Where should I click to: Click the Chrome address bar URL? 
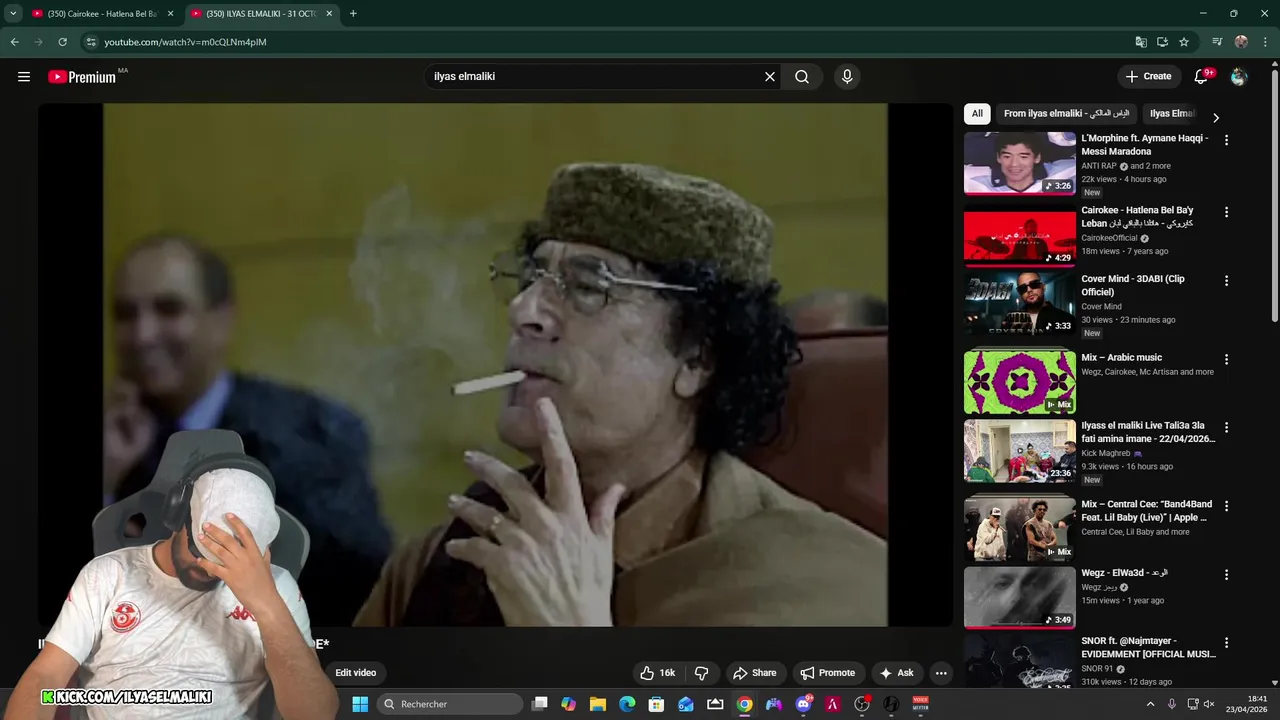click(186, 42)
